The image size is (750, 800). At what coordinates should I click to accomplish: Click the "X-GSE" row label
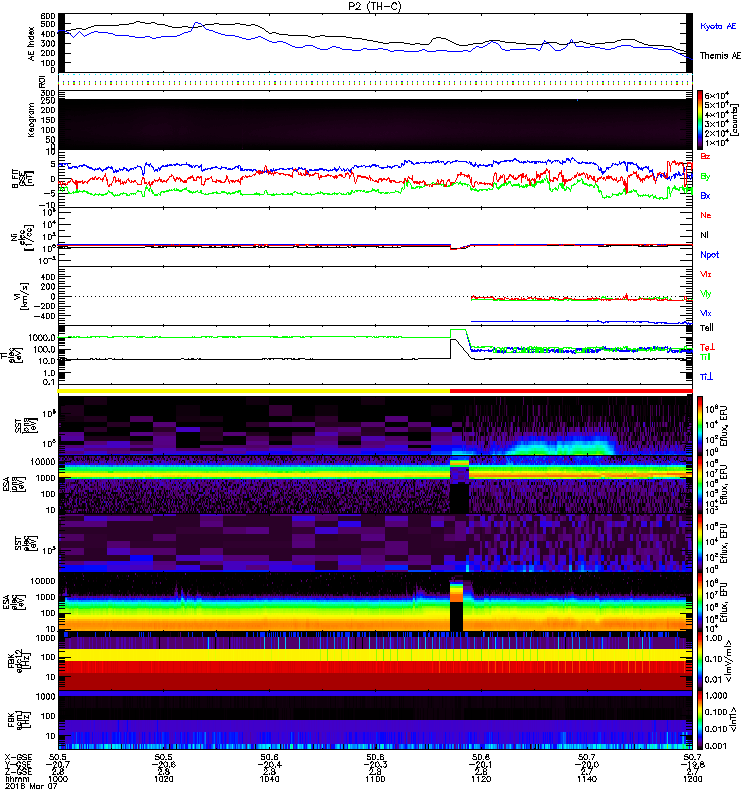[x=18, y=757]
